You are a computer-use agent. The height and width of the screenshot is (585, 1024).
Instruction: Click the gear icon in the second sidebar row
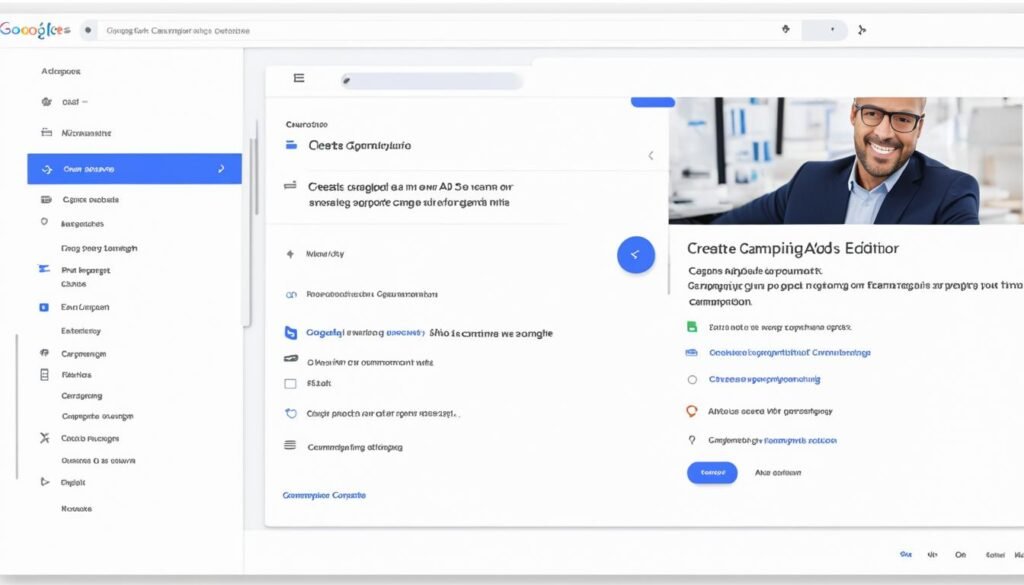click(x=46, y=102)
